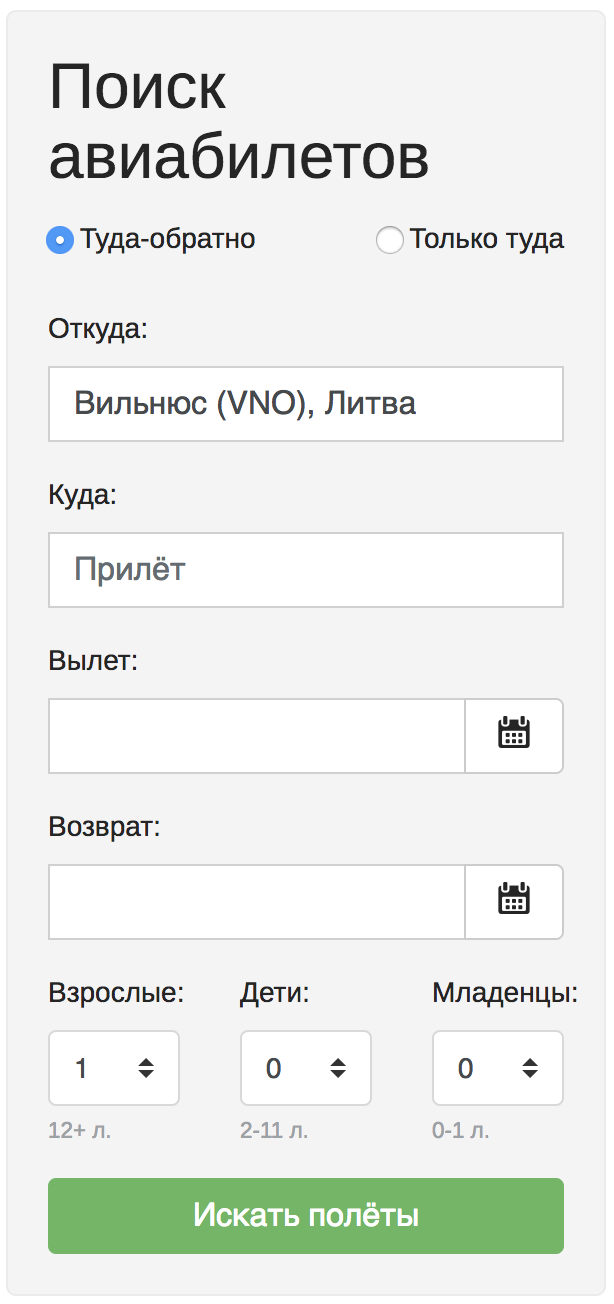Open the calendar for the Возврат date
Image resolution: width=614 pixels, height=1304 pixels.
(514, 902)
